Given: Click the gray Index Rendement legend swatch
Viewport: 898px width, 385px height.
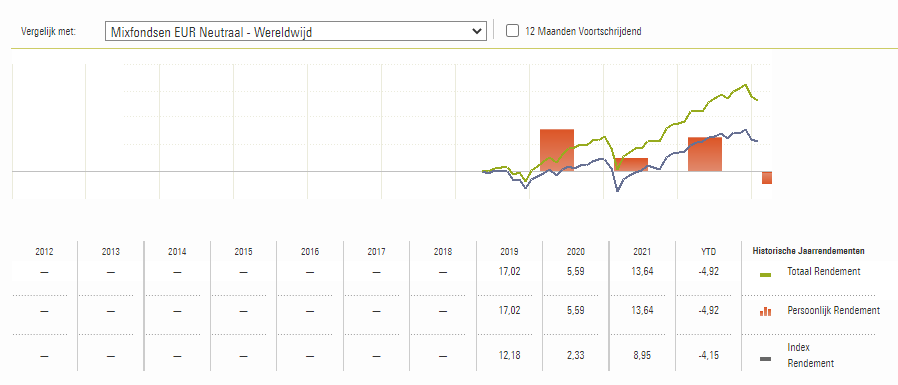Looking at the screenshot, I should tap(765, 359).
